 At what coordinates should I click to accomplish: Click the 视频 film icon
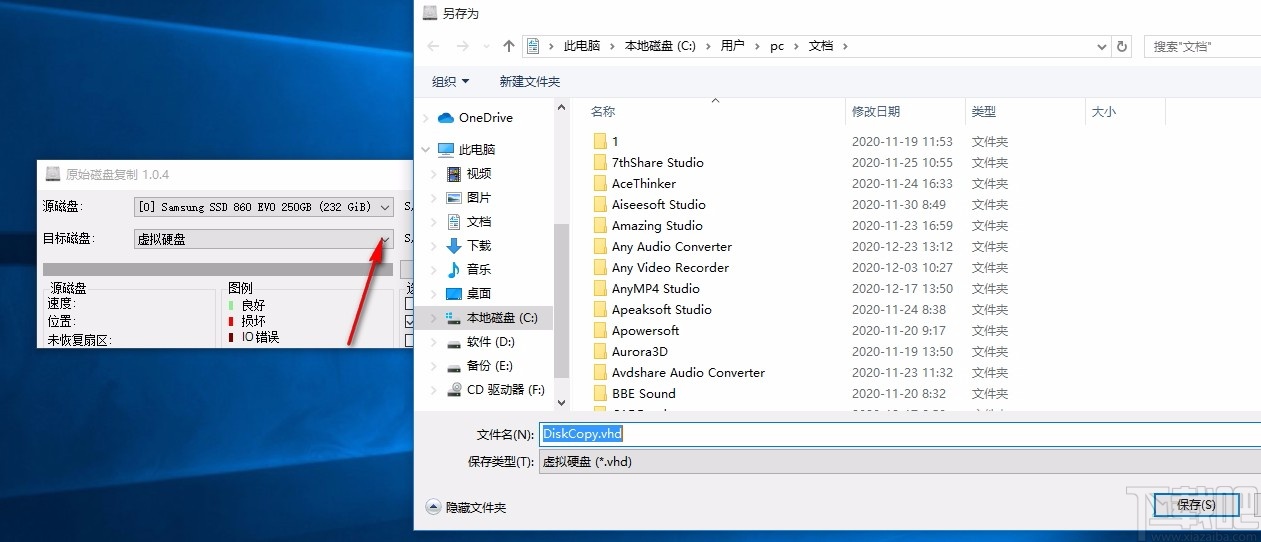[x=454, y=174]
